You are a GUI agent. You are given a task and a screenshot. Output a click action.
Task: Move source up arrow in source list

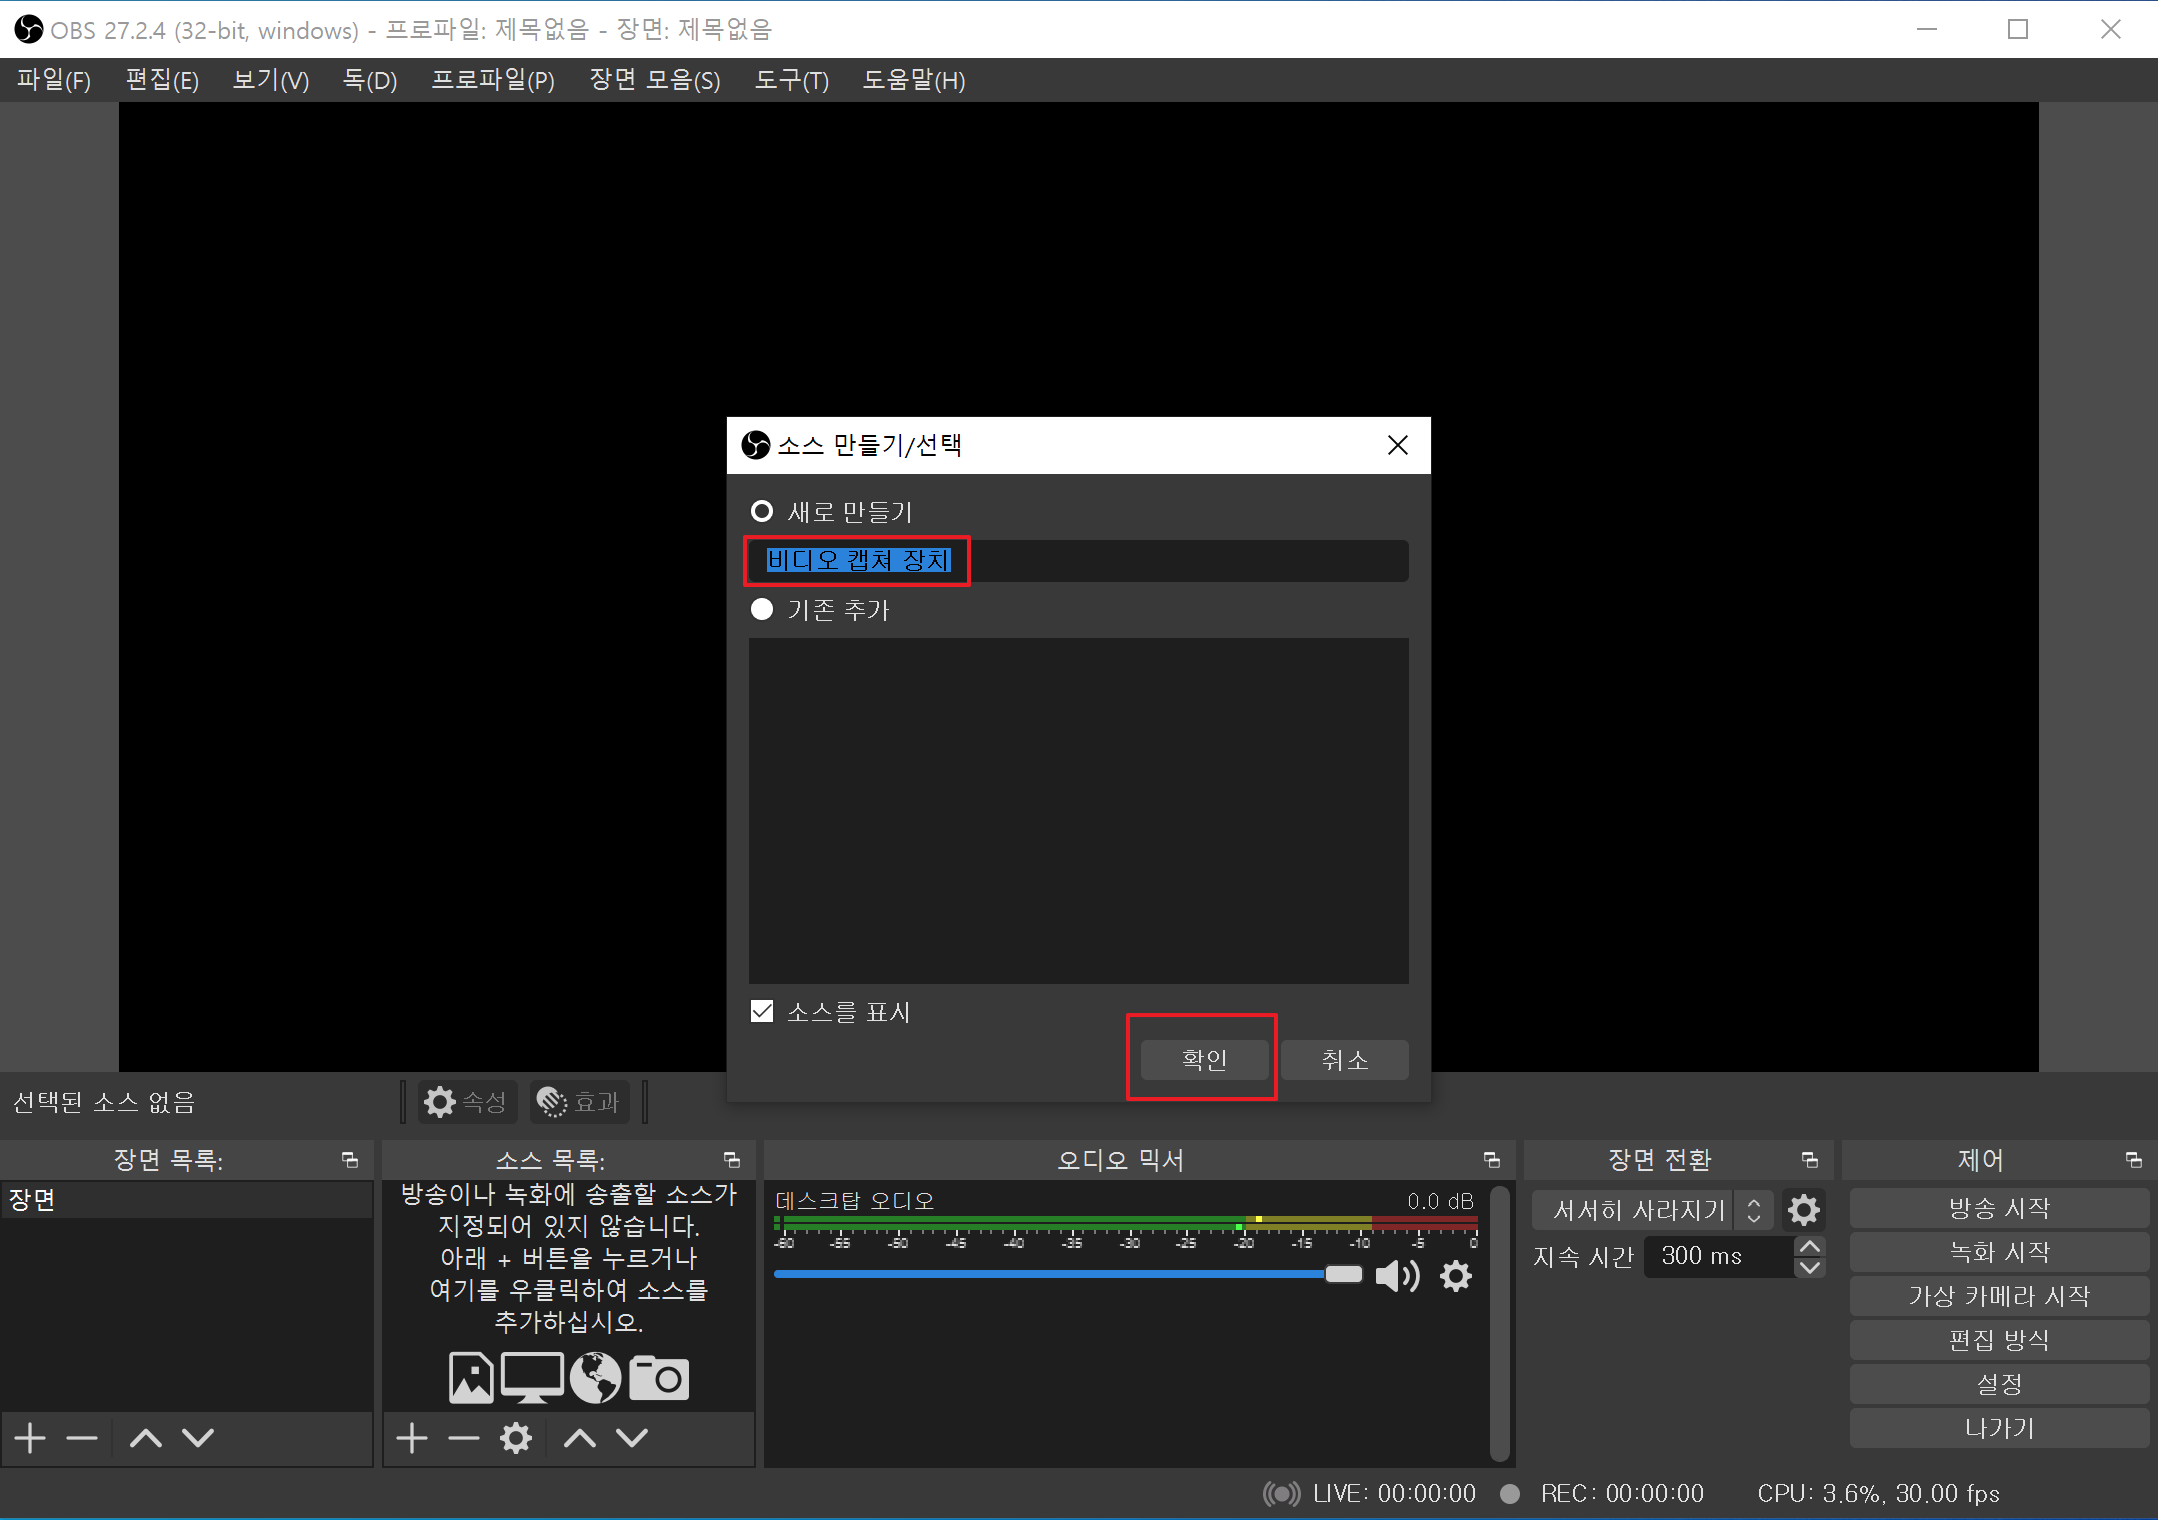tap(580, 1438)
